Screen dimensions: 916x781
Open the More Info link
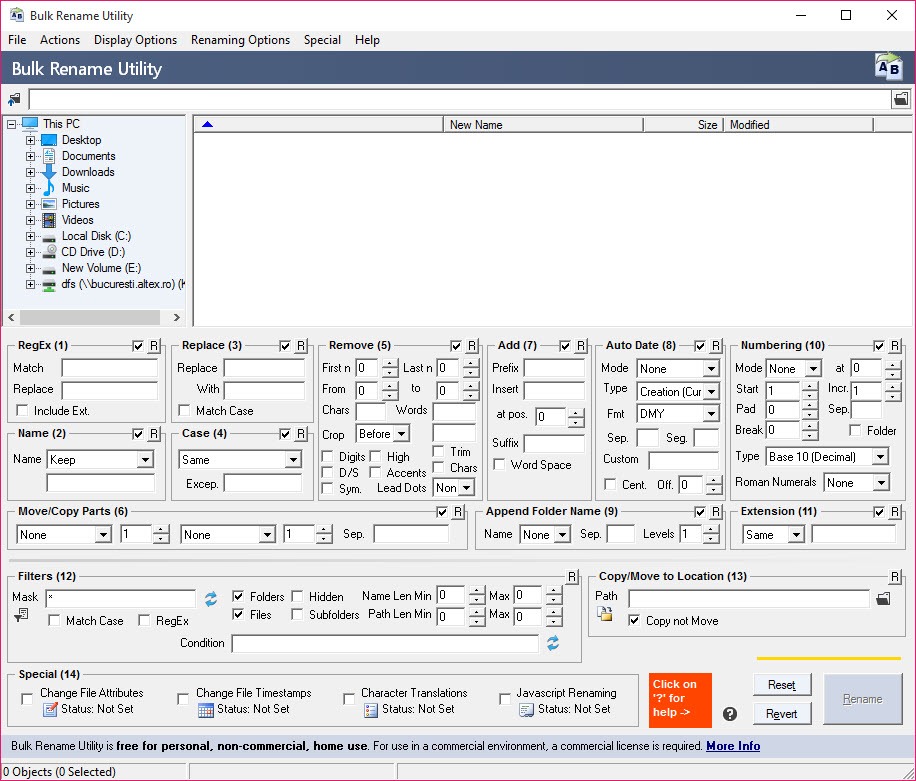733,745
